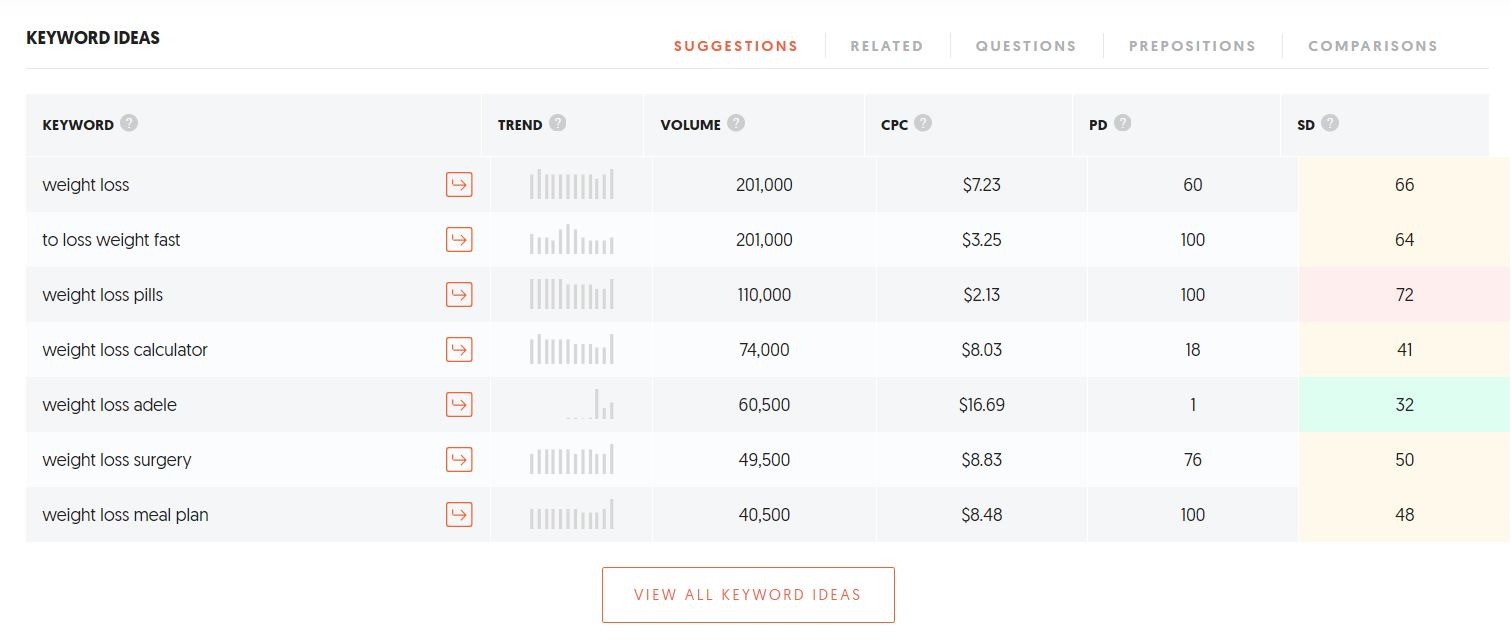
Task: Switch to the Related tab
Action: point(887,46)
